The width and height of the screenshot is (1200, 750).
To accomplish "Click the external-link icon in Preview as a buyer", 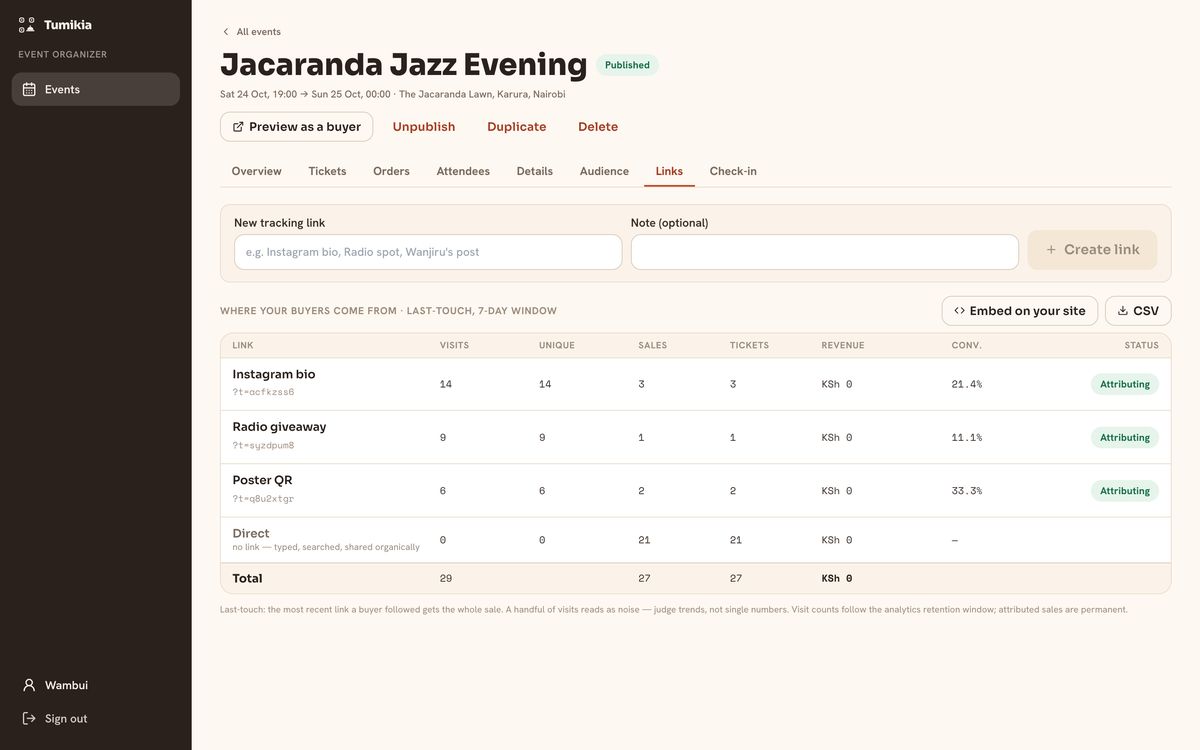I will click(238, 127).
